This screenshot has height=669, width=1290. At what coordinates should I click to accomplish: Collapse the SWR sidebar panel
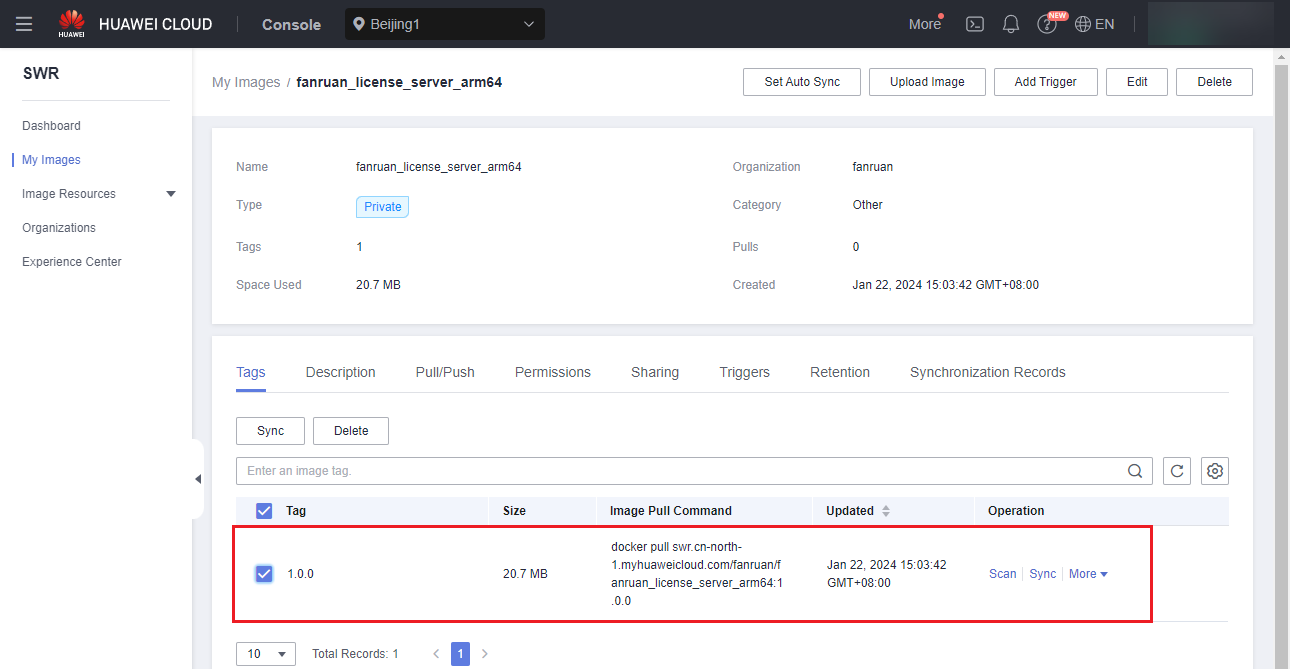point(198,479)
